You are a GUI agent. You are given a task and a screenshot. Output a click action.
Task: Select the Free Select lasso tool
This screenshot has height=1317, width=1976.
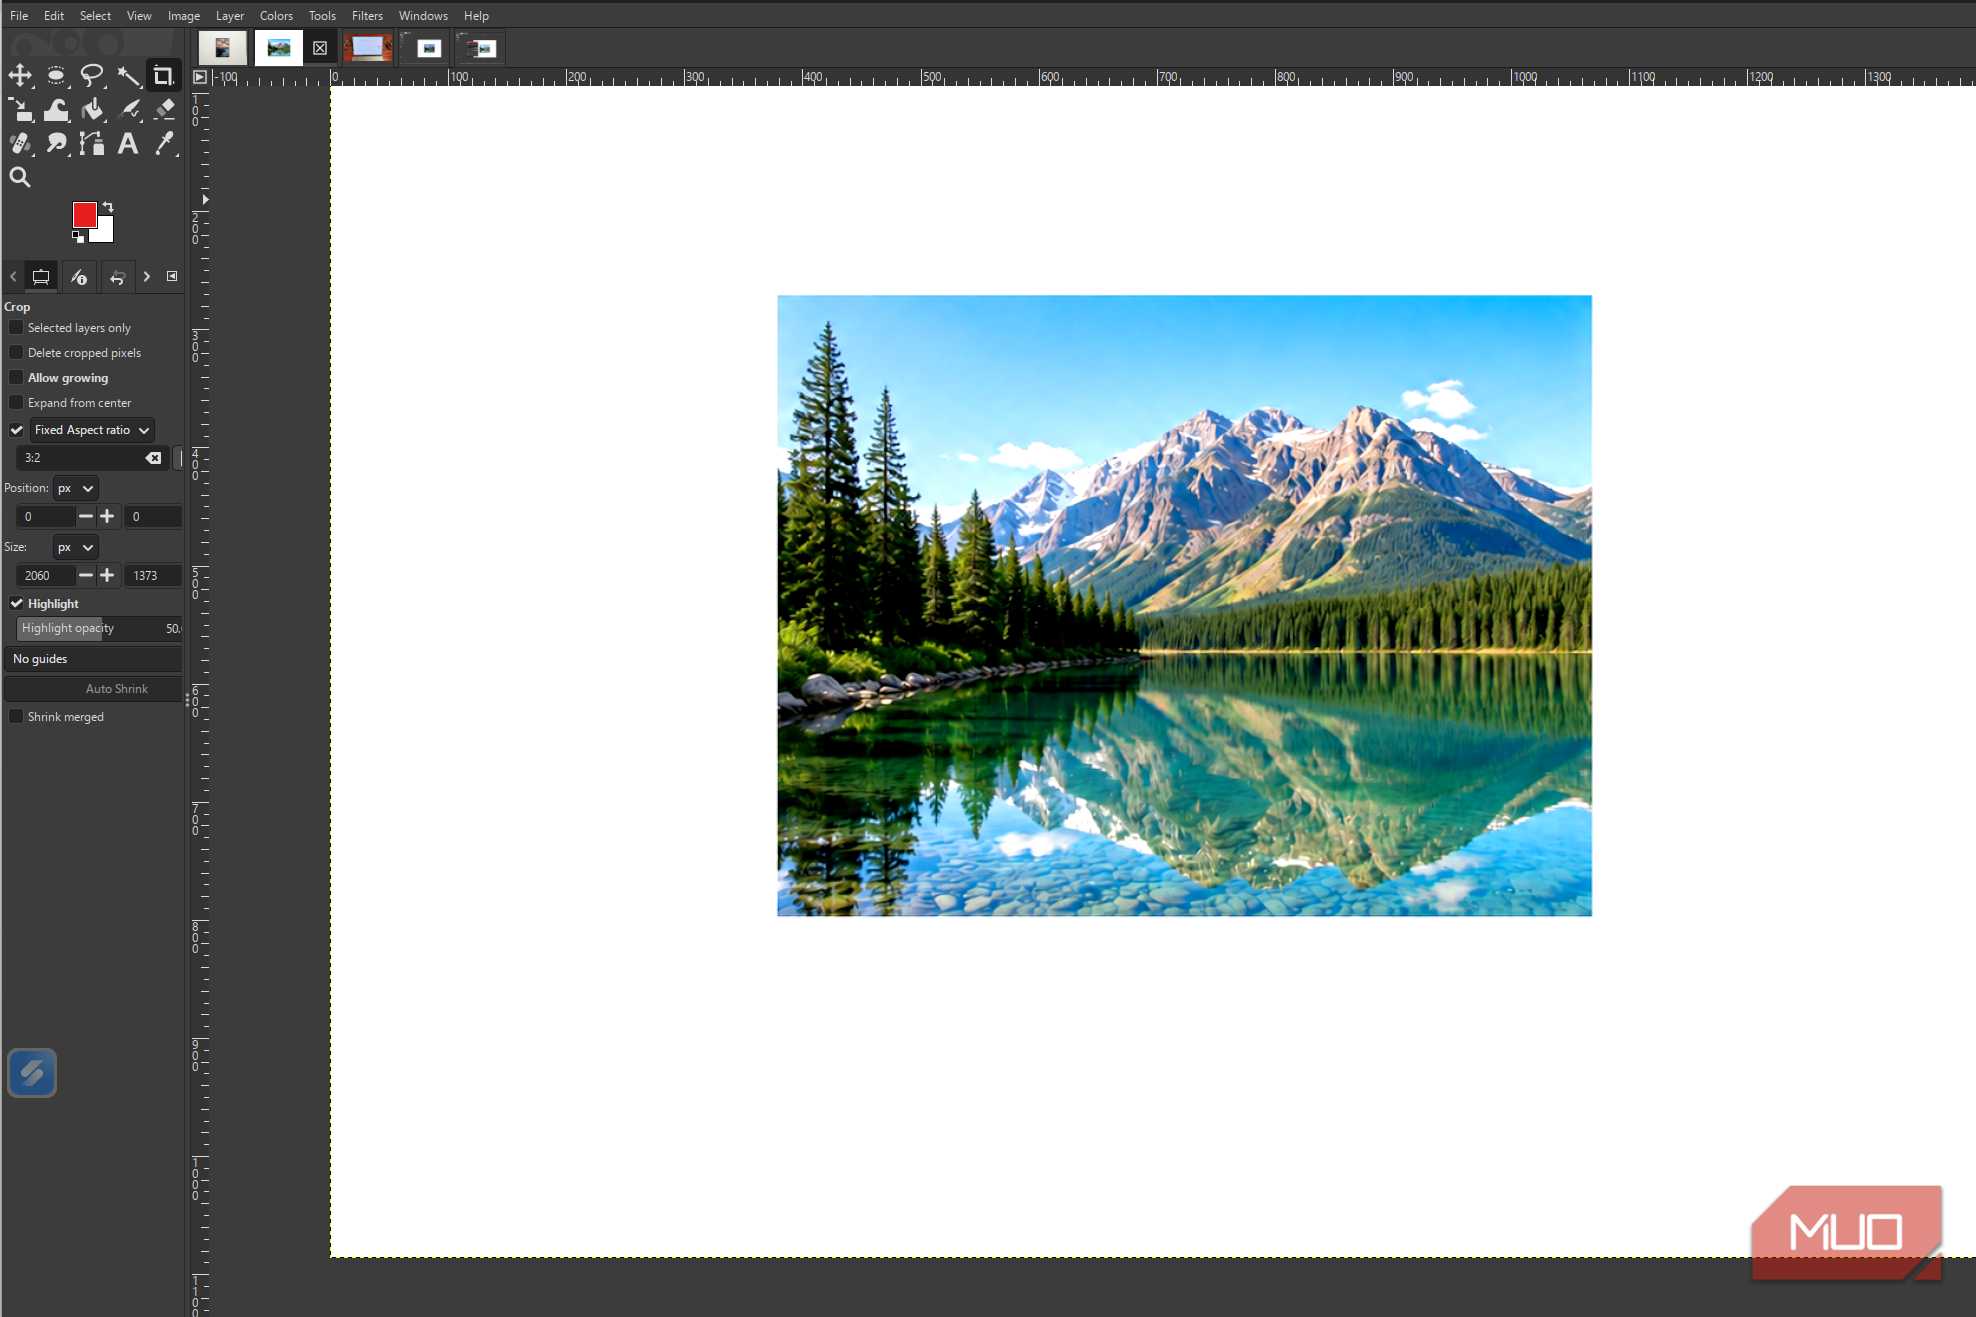pos(92,75)
